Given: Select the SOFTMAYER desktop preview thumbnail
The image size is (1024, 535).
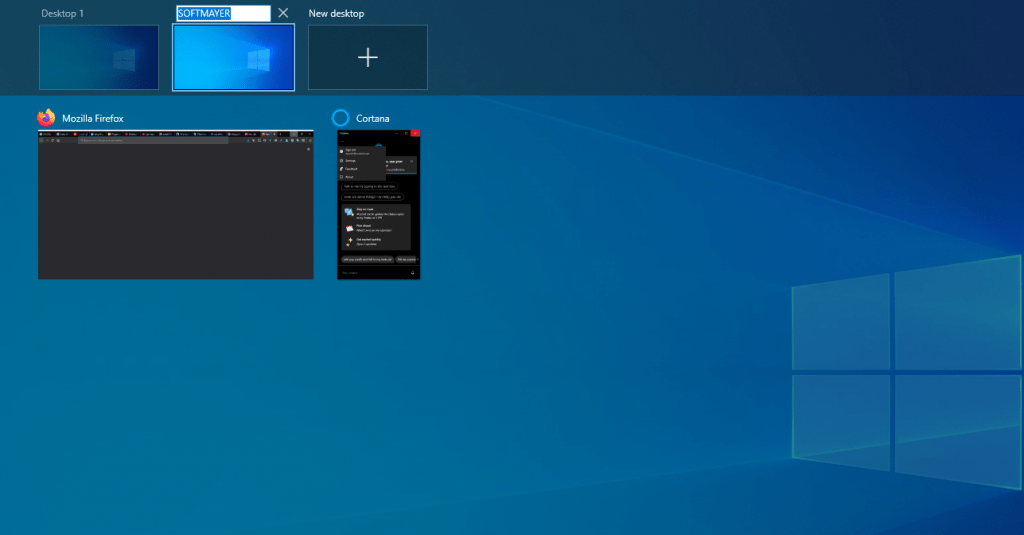Looking at the screenshot, I should (x=233, y=57).
